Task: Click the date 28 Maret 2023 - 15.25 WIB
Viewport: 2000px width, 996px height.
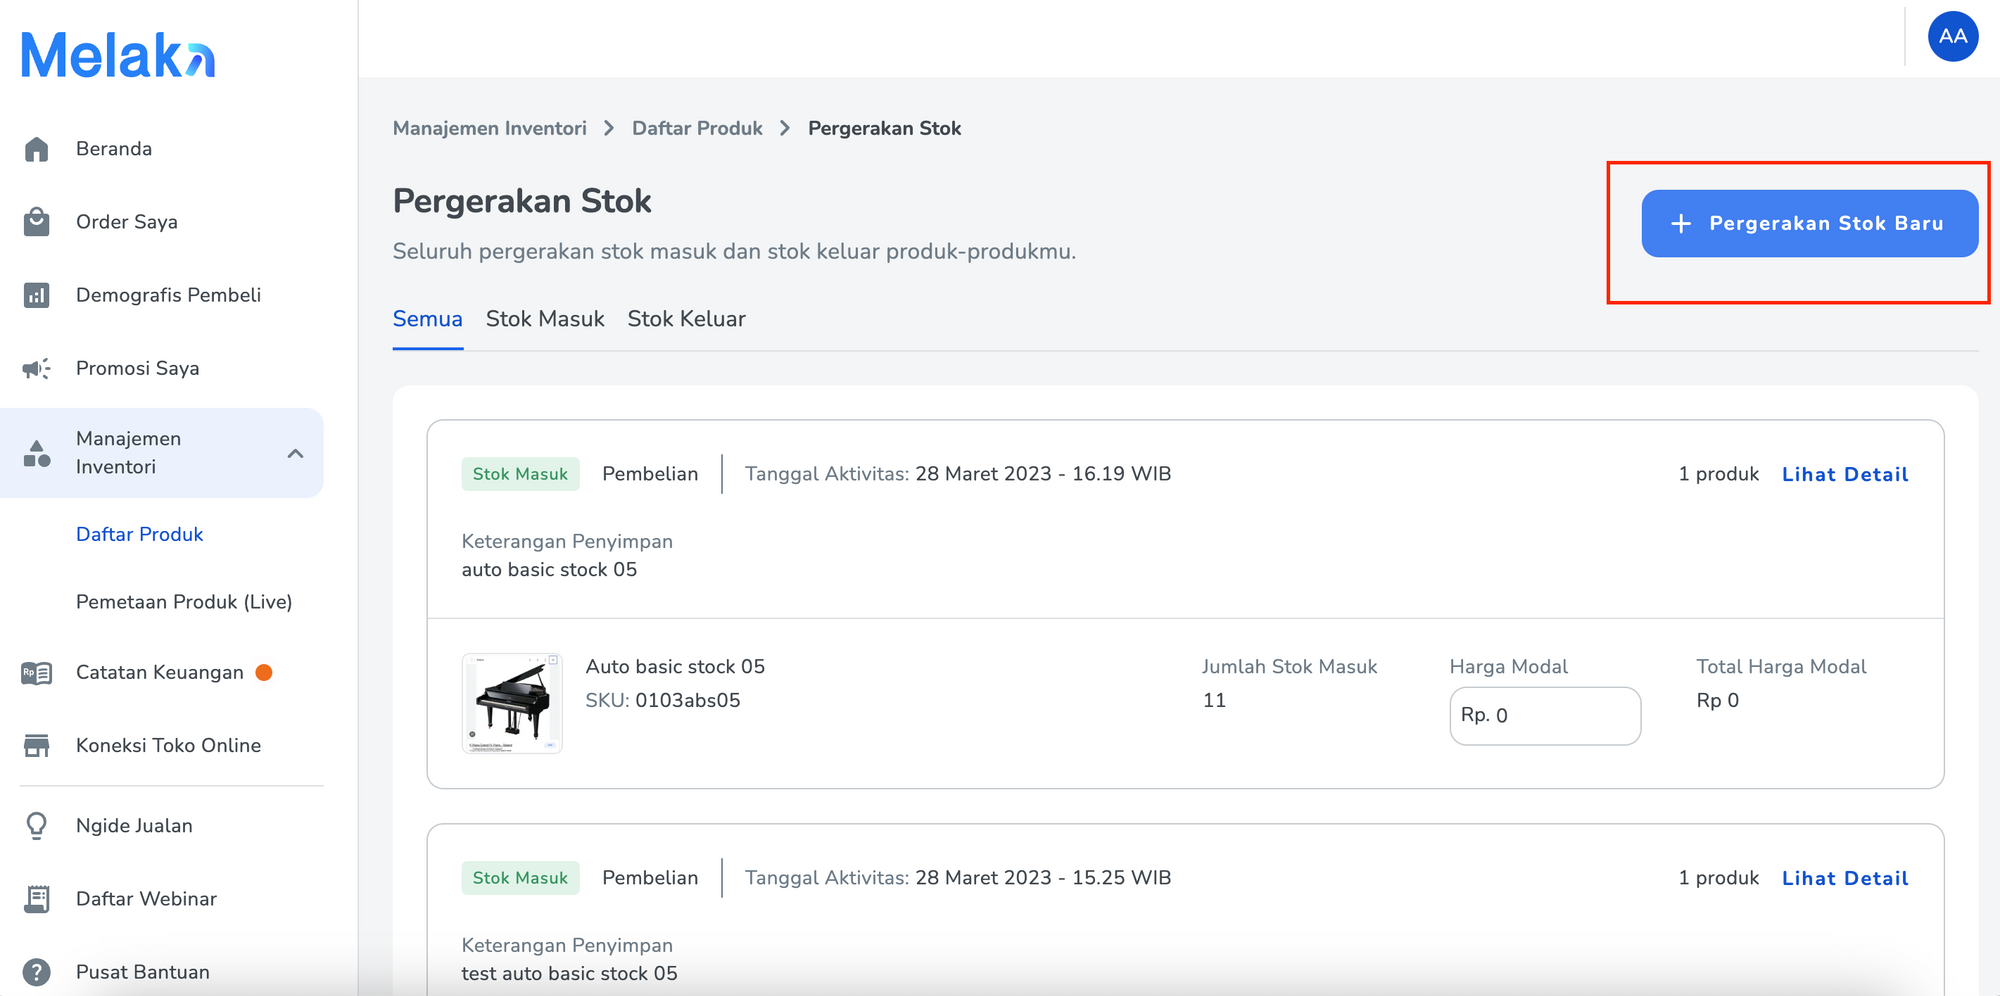Action: 1043,878
